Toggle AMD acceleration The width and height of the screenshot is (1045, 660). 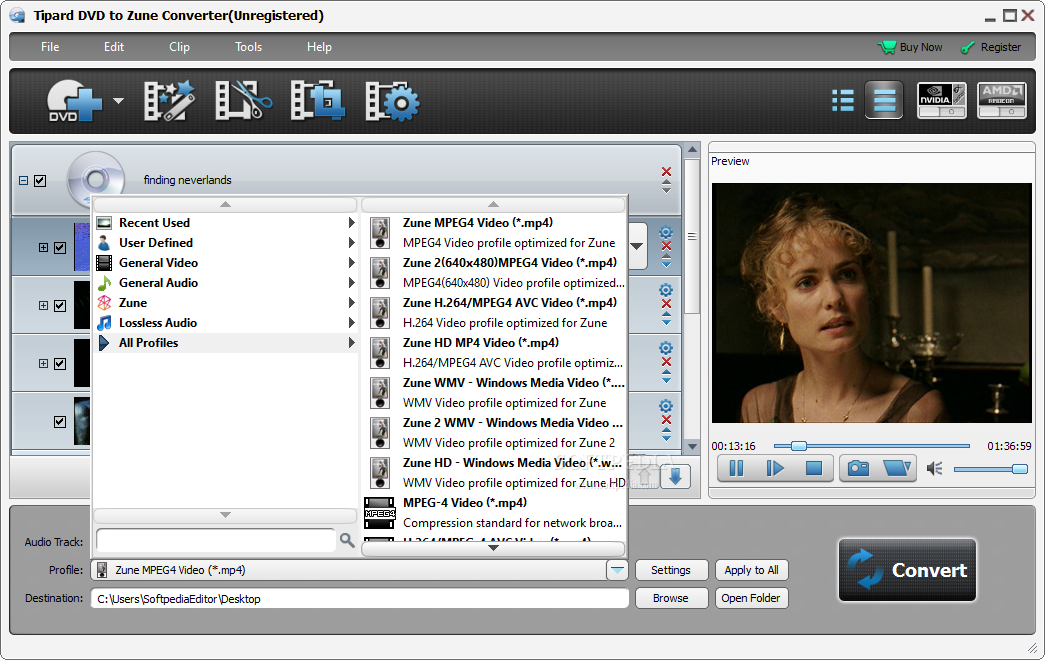[1002, 100]
